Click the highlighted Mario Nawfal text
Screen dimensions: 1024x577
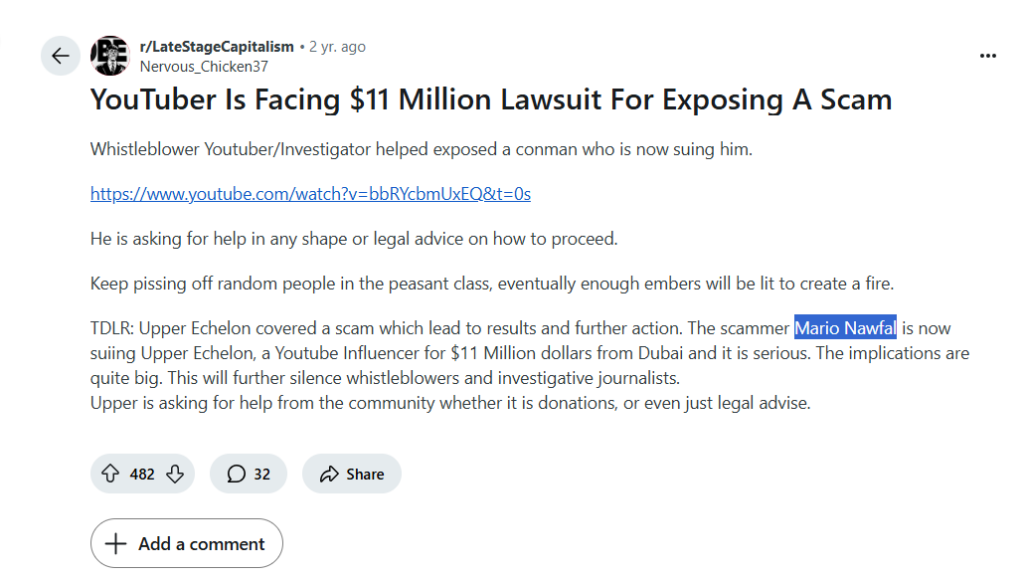845,328
